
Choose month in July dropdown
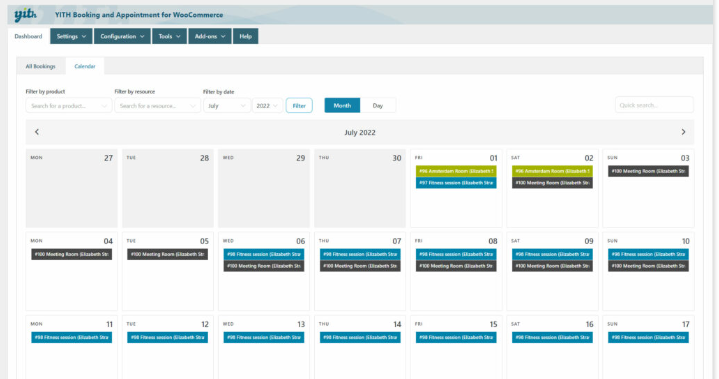[x=227, y=106]
